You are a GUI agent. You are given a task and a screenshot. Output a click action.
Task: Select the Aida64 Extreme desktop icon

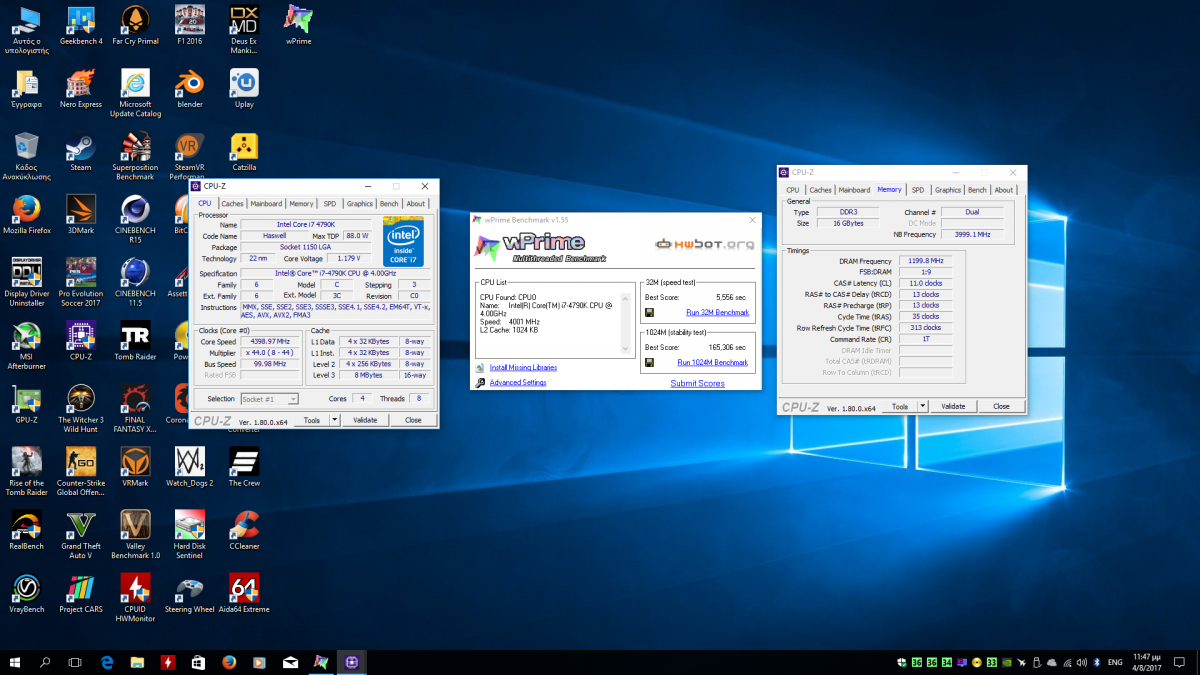244,592
